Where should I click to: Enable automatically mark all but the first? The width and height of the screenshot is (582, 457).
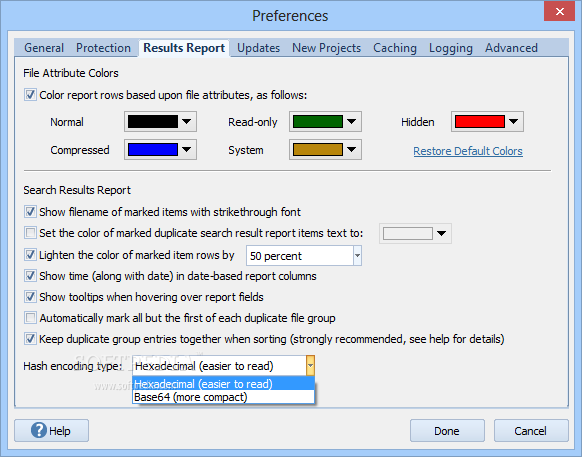(x=30, y=318)
